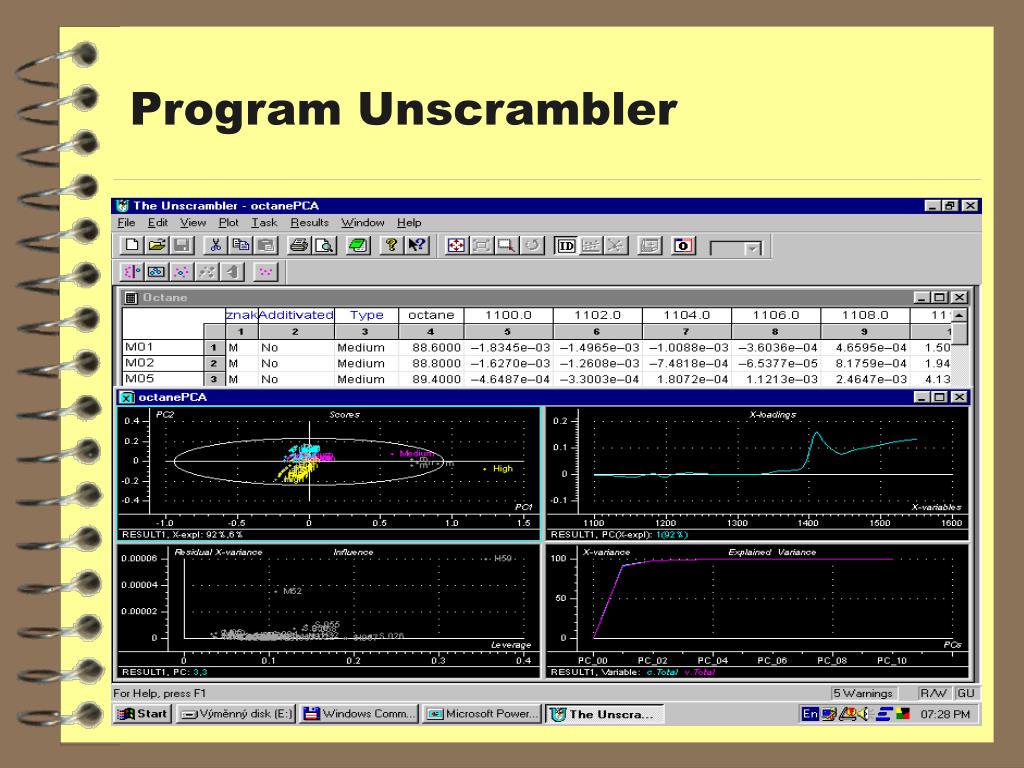Select row header M02
1024x768 pixels.
163,363
